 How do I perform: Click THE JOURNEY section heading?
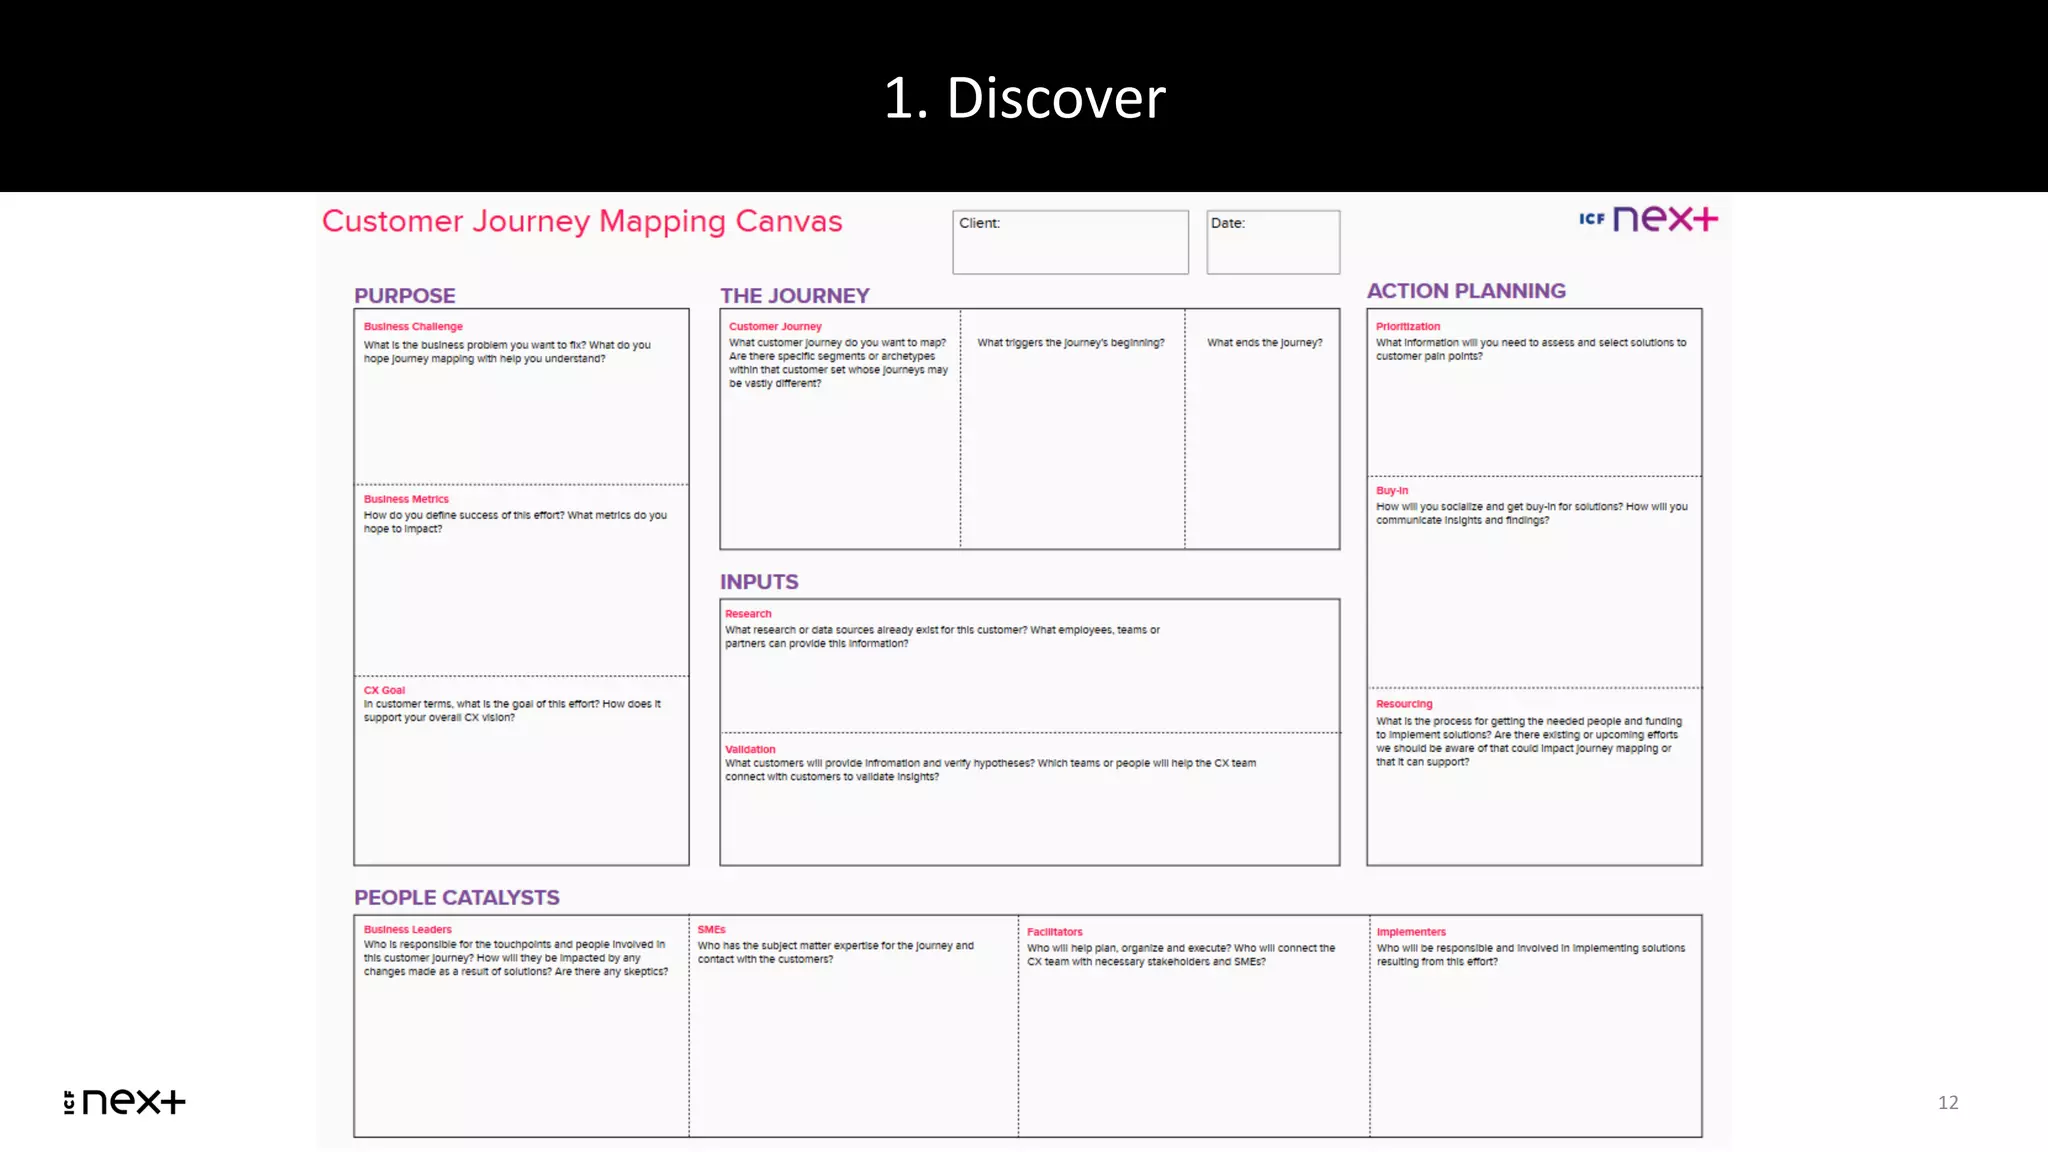795,296
